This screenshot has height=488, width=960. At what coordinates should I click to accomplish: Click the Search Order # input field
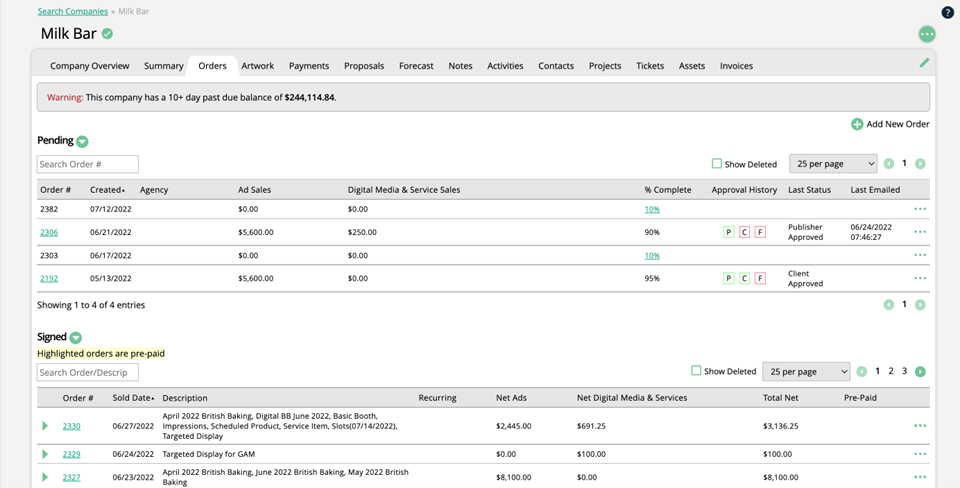point(88,164)
